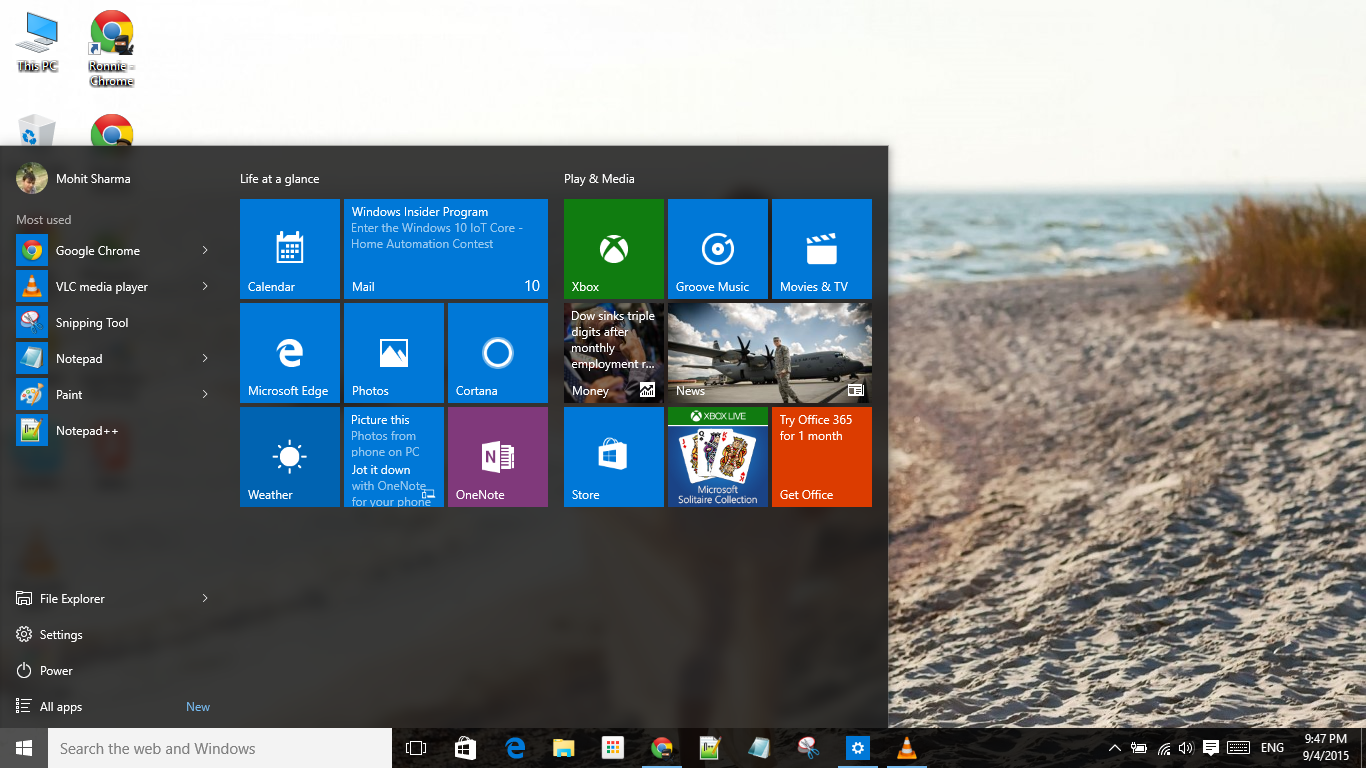Focus the Search the web and Windows box
Viewport: 1366px width, 768px height.
(x=220, y=748)
